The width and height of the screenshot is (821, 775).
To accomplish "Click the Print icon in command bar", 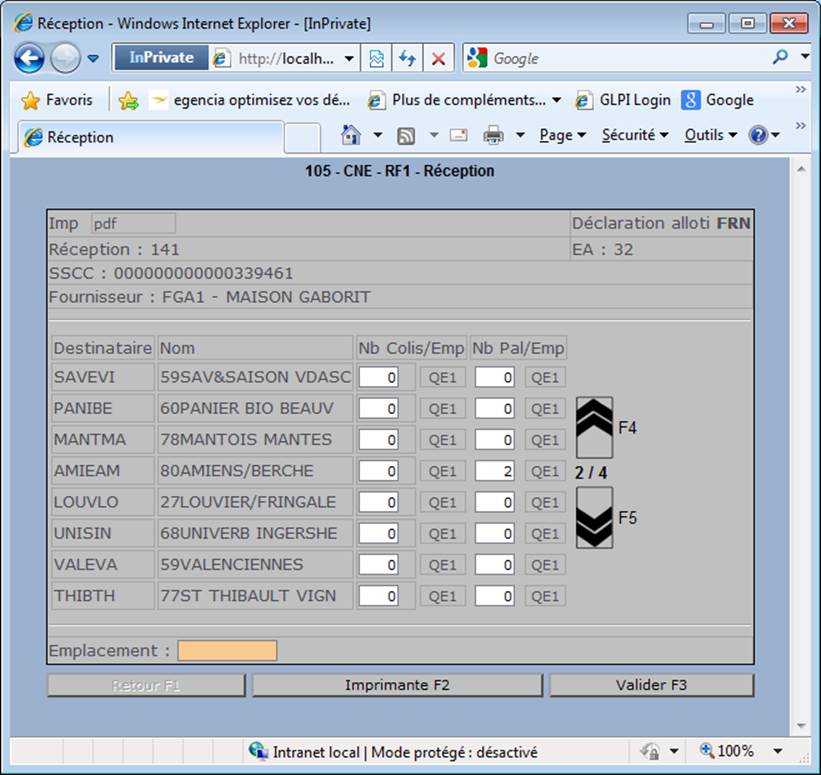I will coord(493,135).
